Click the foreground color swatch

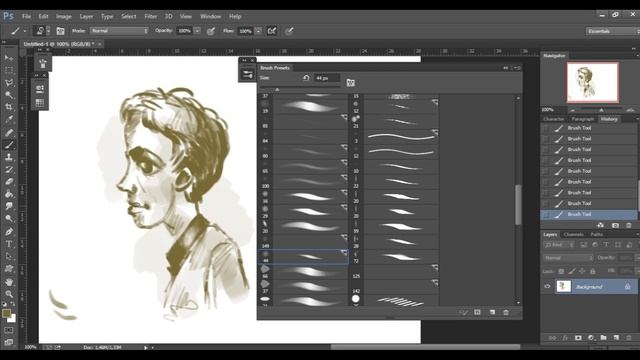[7, 313]
